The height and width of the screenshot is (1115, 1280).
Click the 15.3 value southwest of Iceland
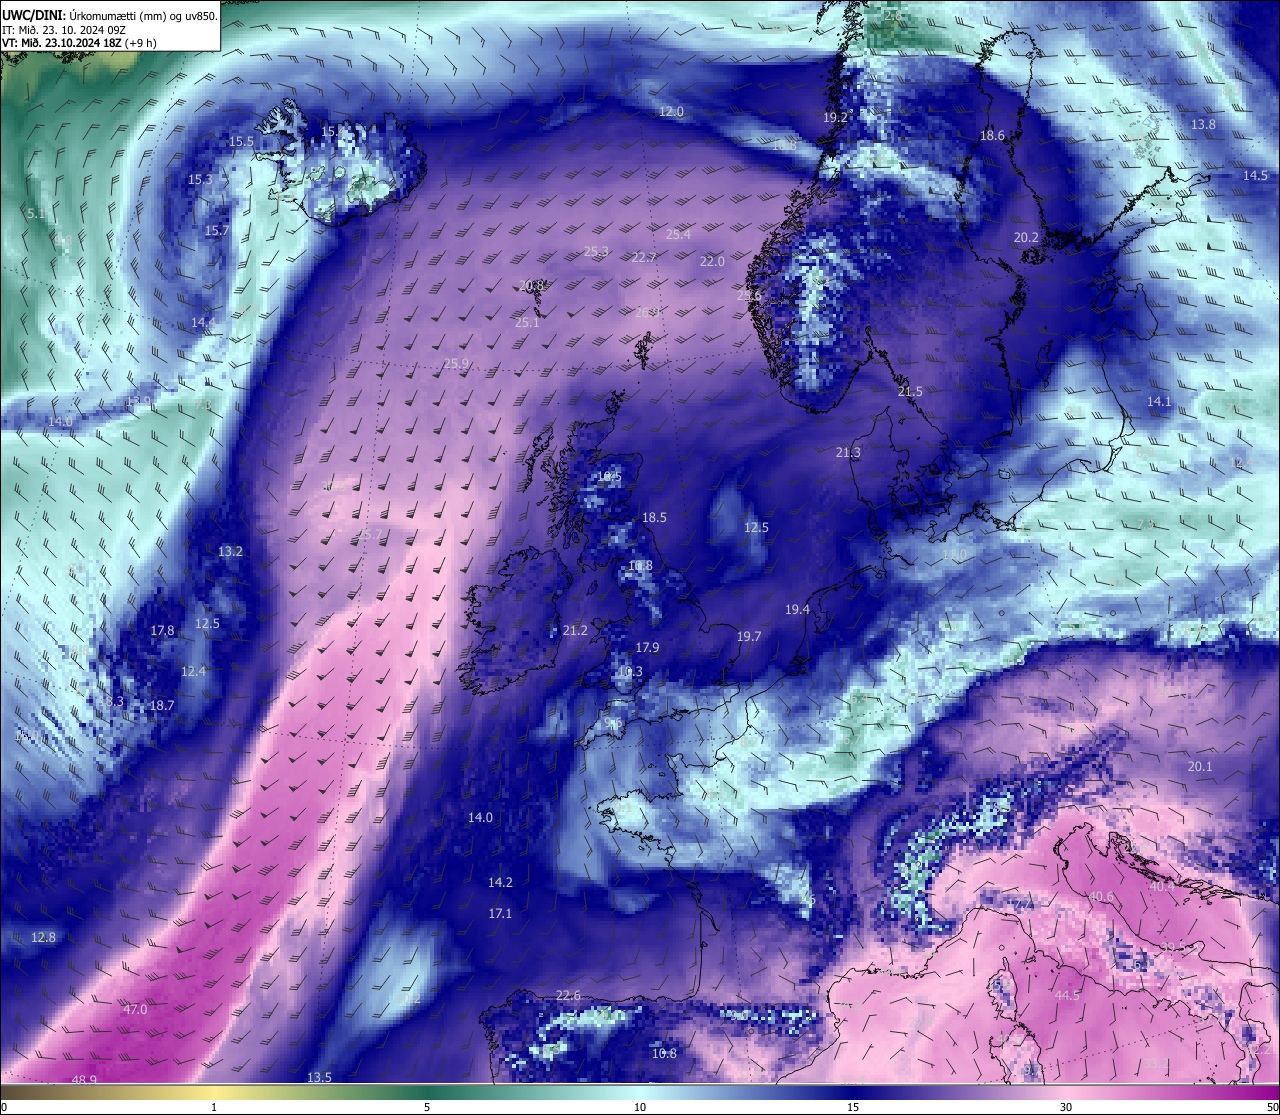200,180
